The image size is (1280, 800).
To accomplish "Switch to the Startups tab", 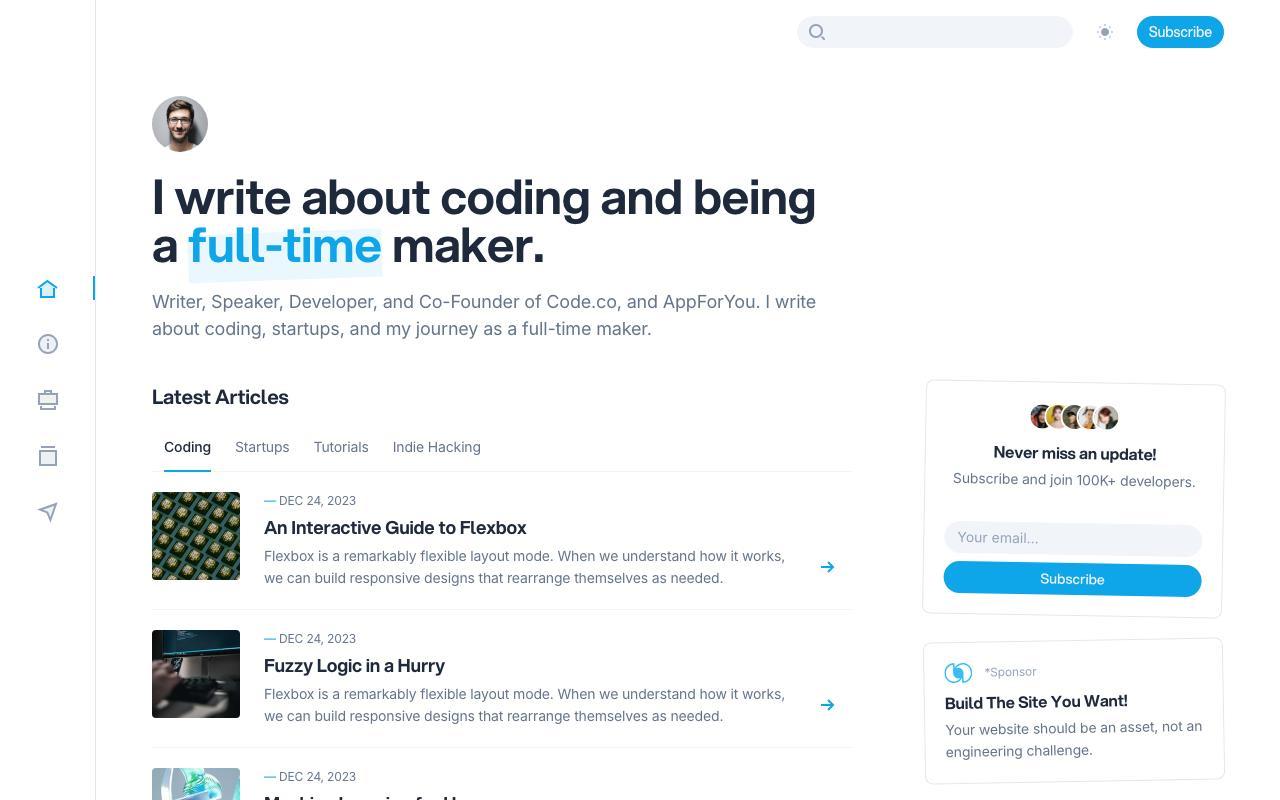I will point(262,447).
